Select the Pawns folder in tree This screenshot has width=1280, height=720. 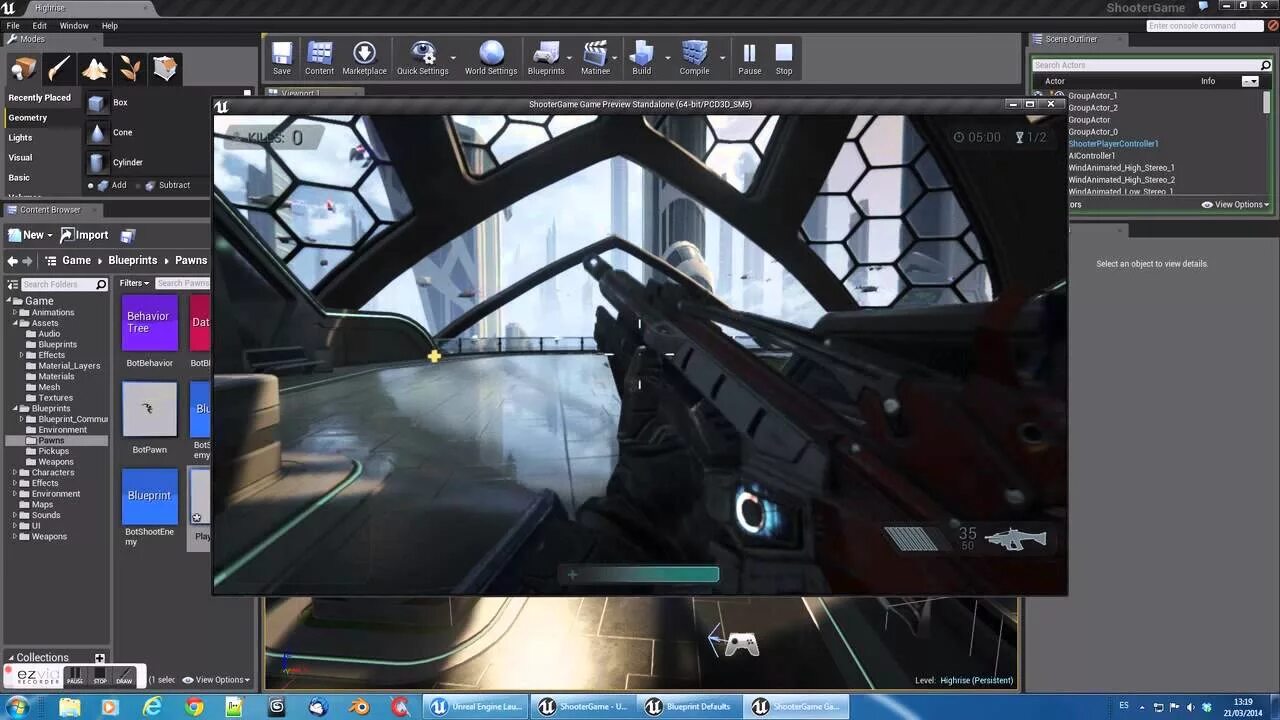point(51,440)
